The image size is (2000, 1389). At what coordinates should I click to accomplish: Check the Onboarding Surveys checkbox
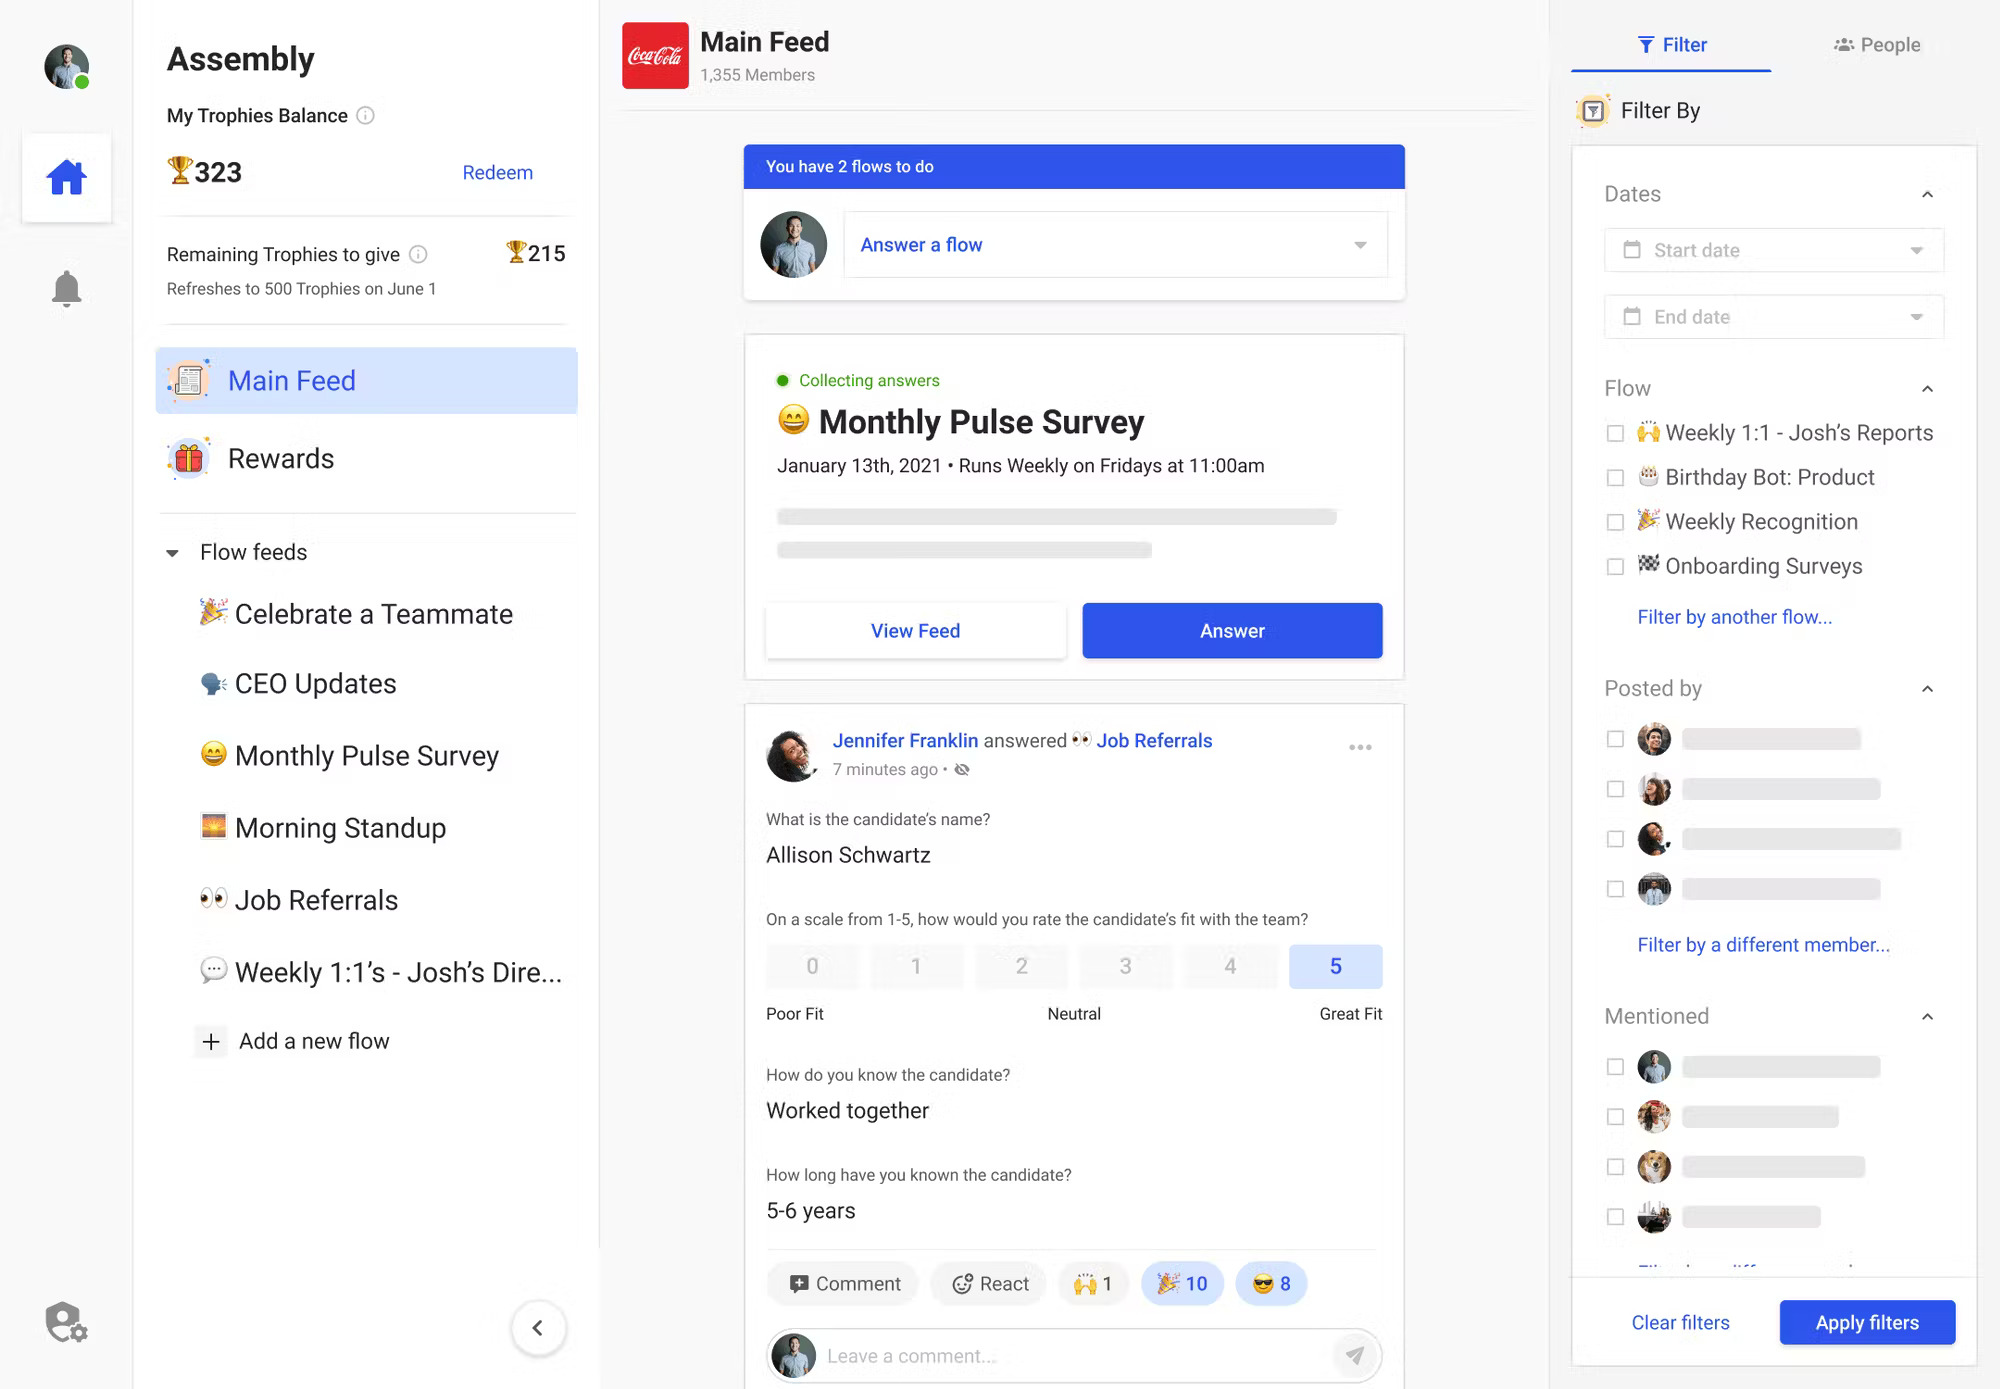point(1616,566)
